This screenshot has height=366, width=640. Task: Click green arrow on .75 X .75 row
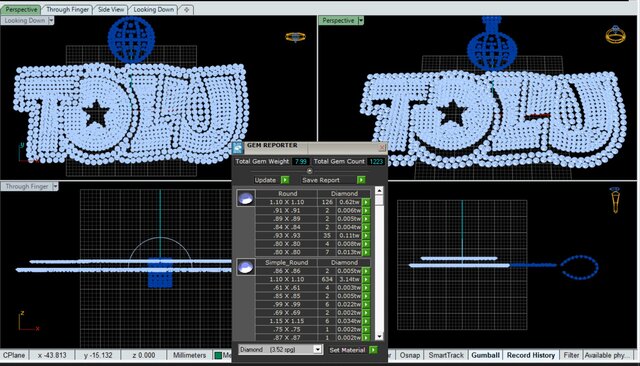coord(366,329)
